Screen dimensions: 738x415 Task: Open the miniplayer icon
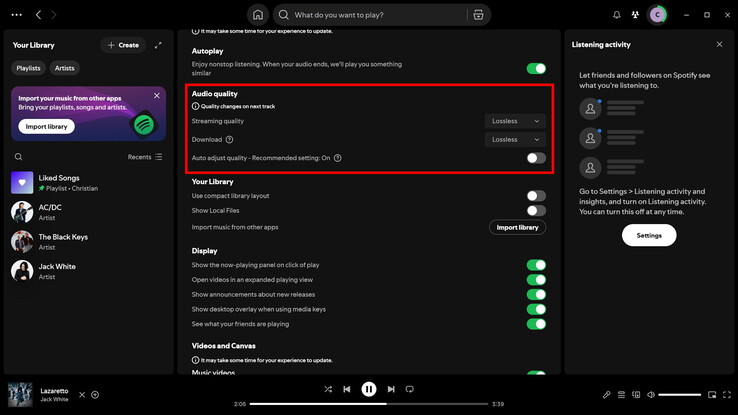(x=712, y=395)
